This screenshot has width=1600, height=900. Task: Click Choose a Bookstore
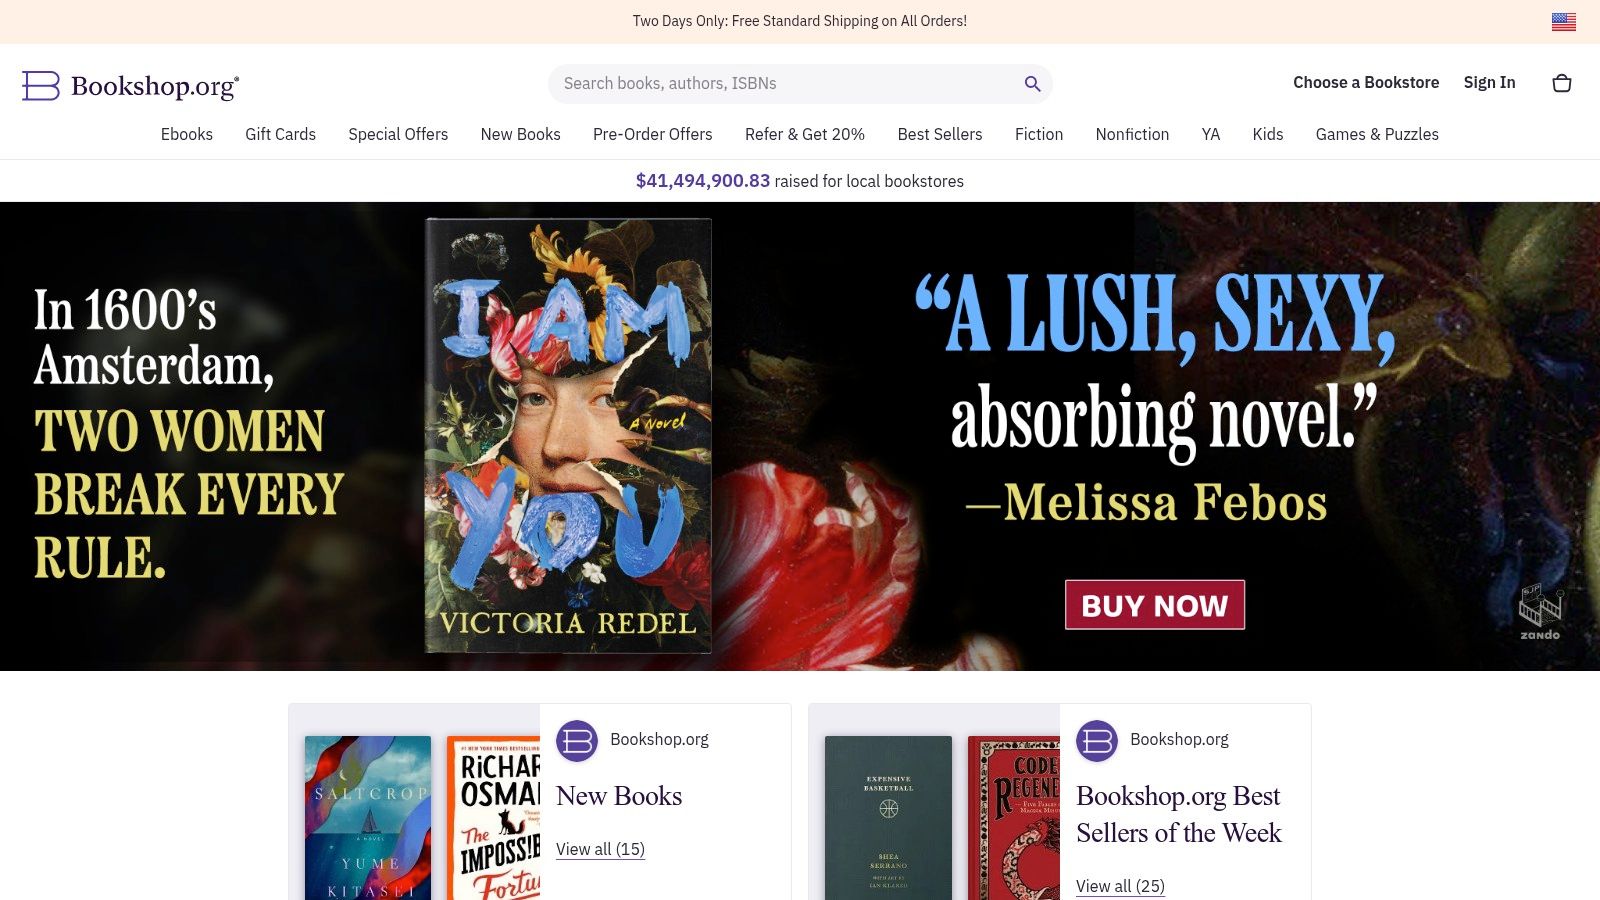coord(1366,83)
